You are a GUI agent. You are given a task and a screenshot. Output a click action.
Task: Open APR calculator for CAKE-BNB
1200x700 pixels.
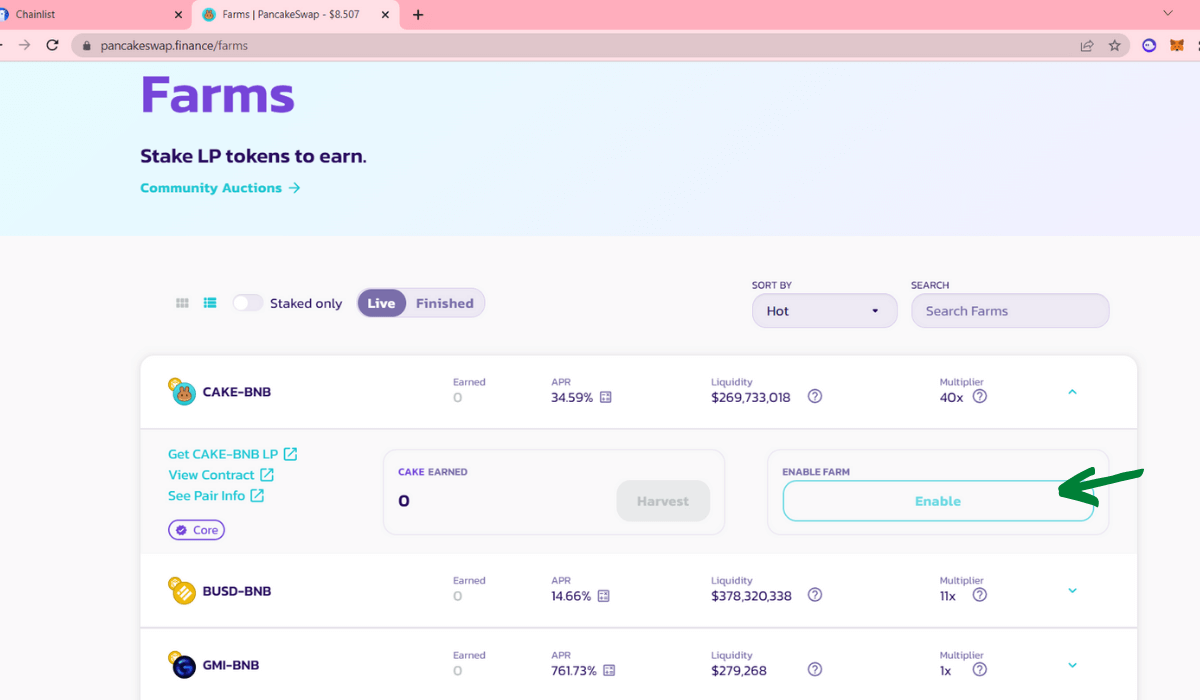pos(605,397)
